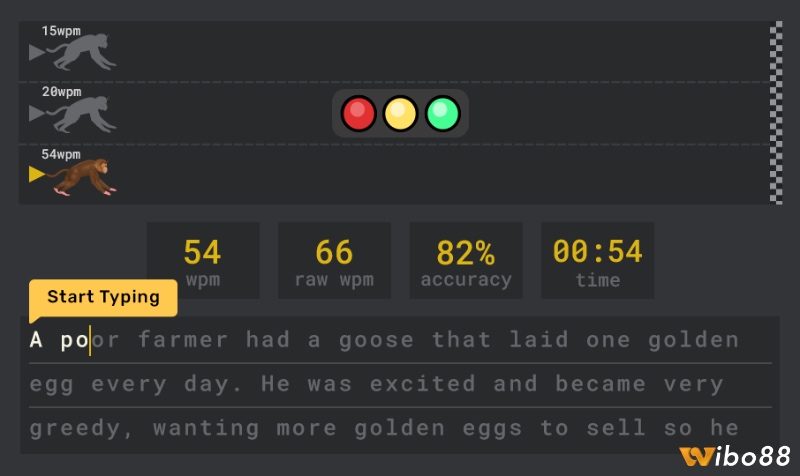Click the gray monkey at 20wpm
Viewport: 800px width, 476px height.
85,115
